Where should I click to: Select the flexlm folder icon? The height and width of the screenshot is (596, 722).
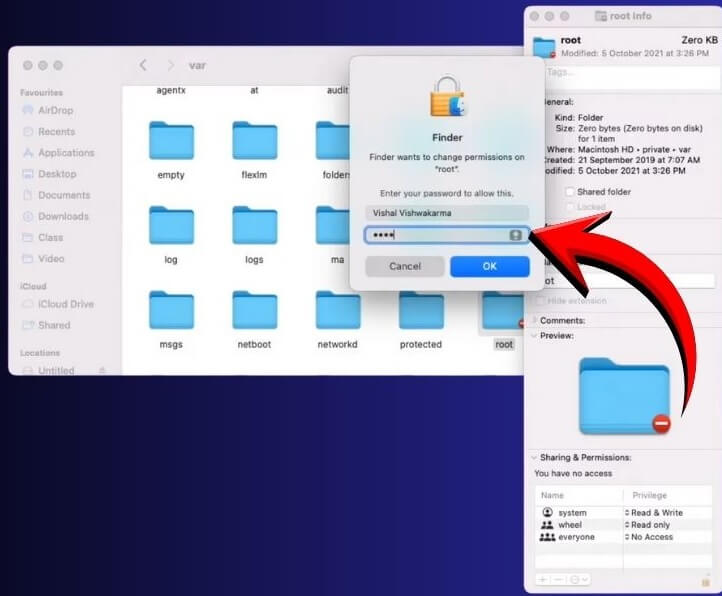[x=255, y=140]
